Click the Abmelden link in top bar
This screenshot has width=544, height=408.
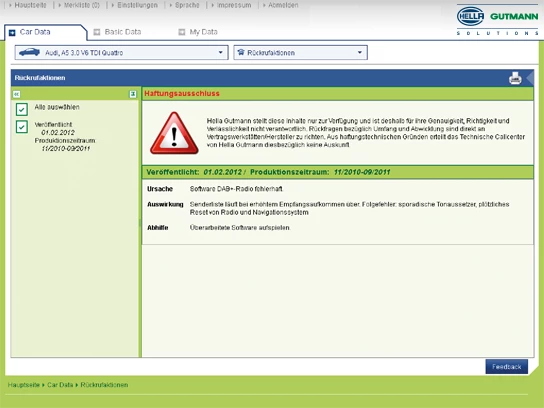click(x=283, y=5)
